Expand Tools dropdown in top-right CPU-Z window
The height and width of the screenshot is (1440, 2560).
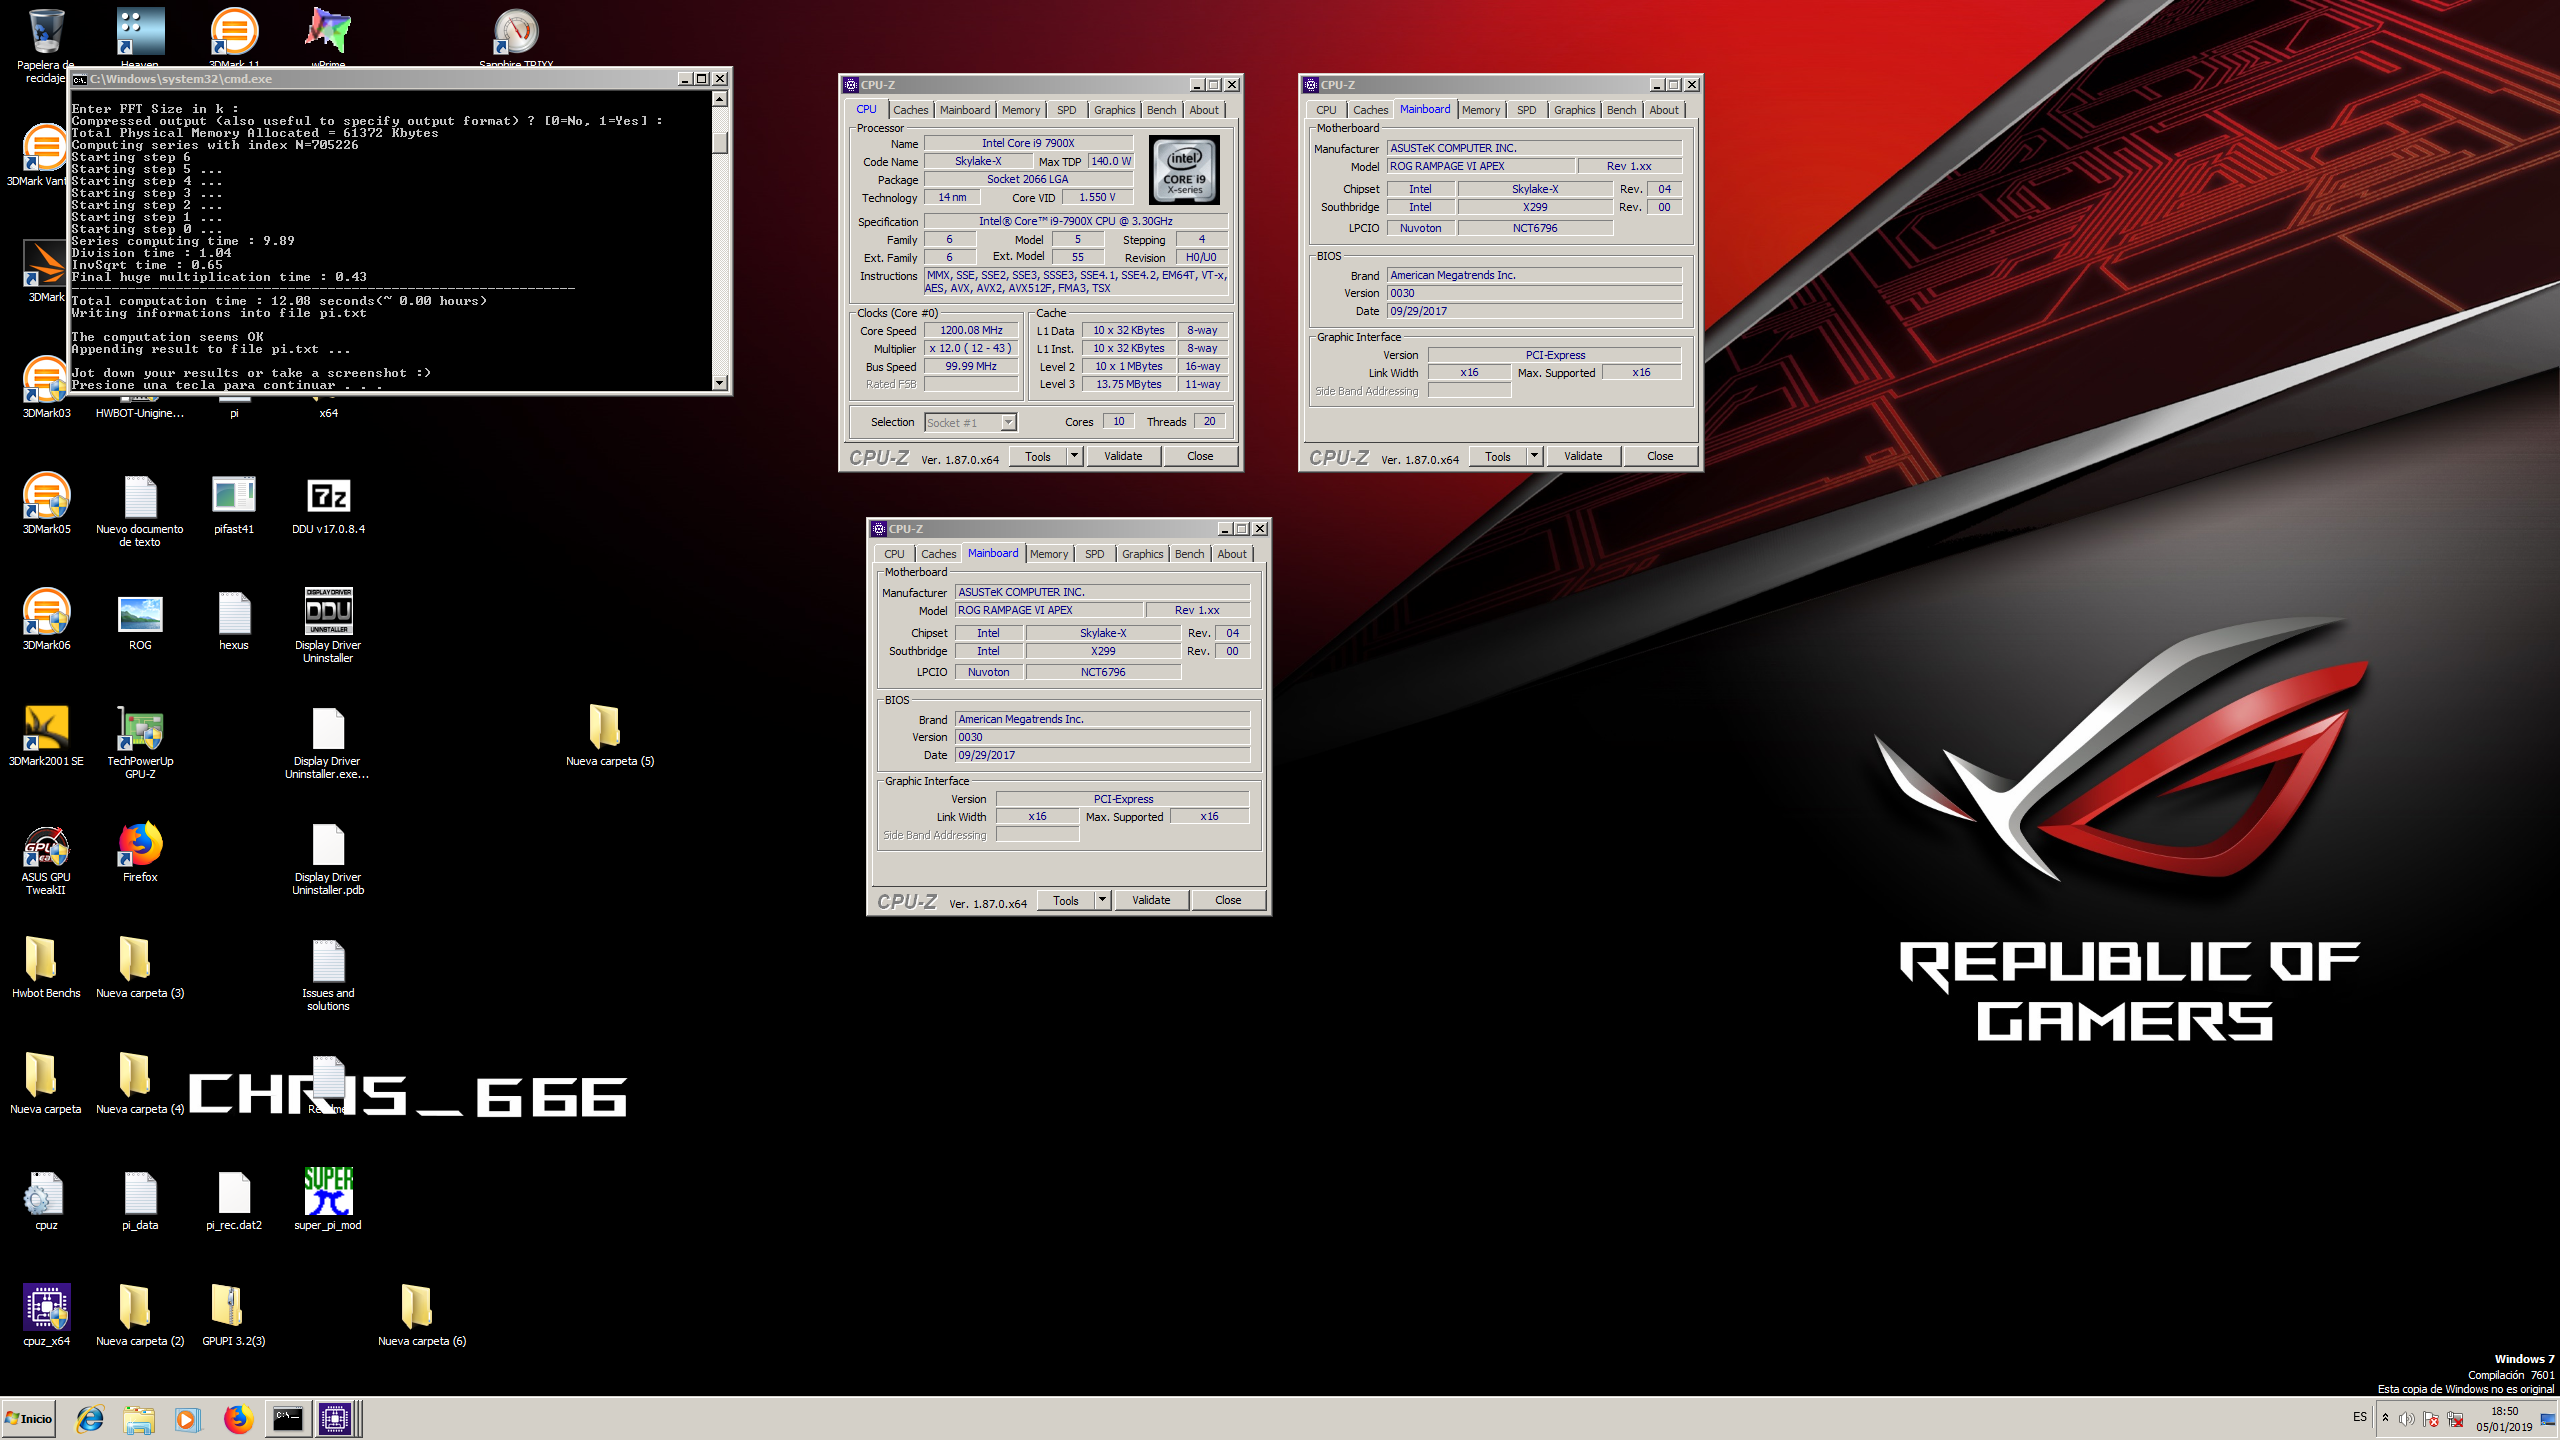pos(1535,456)
